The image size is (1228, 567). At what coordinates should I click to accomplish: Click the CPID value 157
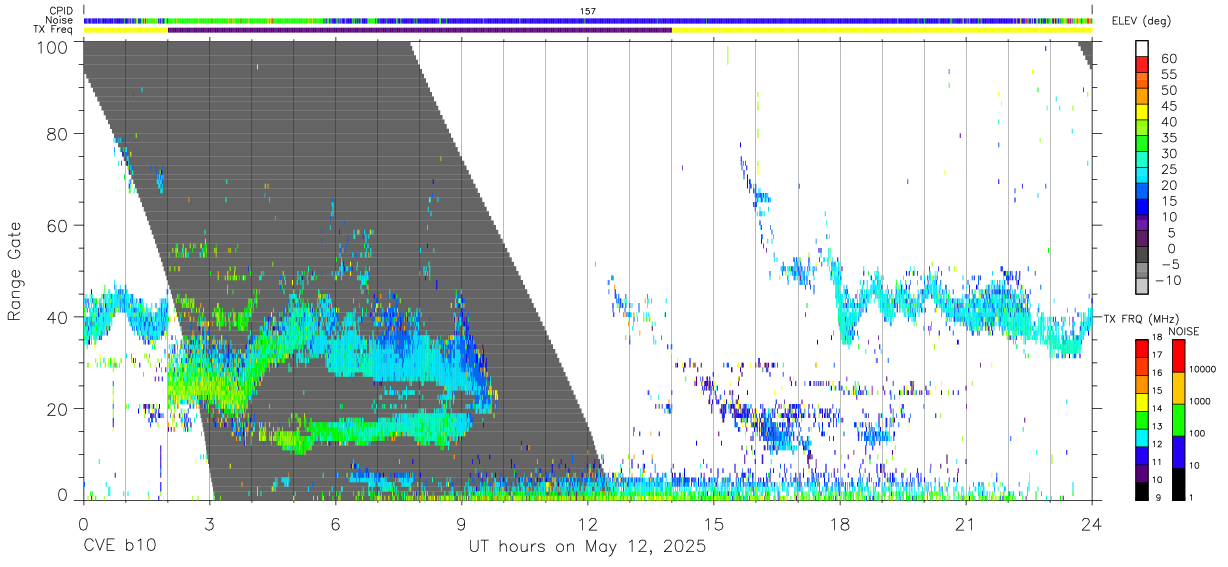(588, 11)
